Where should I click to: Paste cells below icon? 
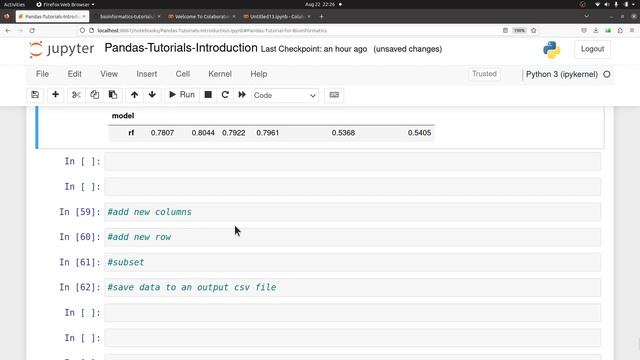tap(113, 95)
